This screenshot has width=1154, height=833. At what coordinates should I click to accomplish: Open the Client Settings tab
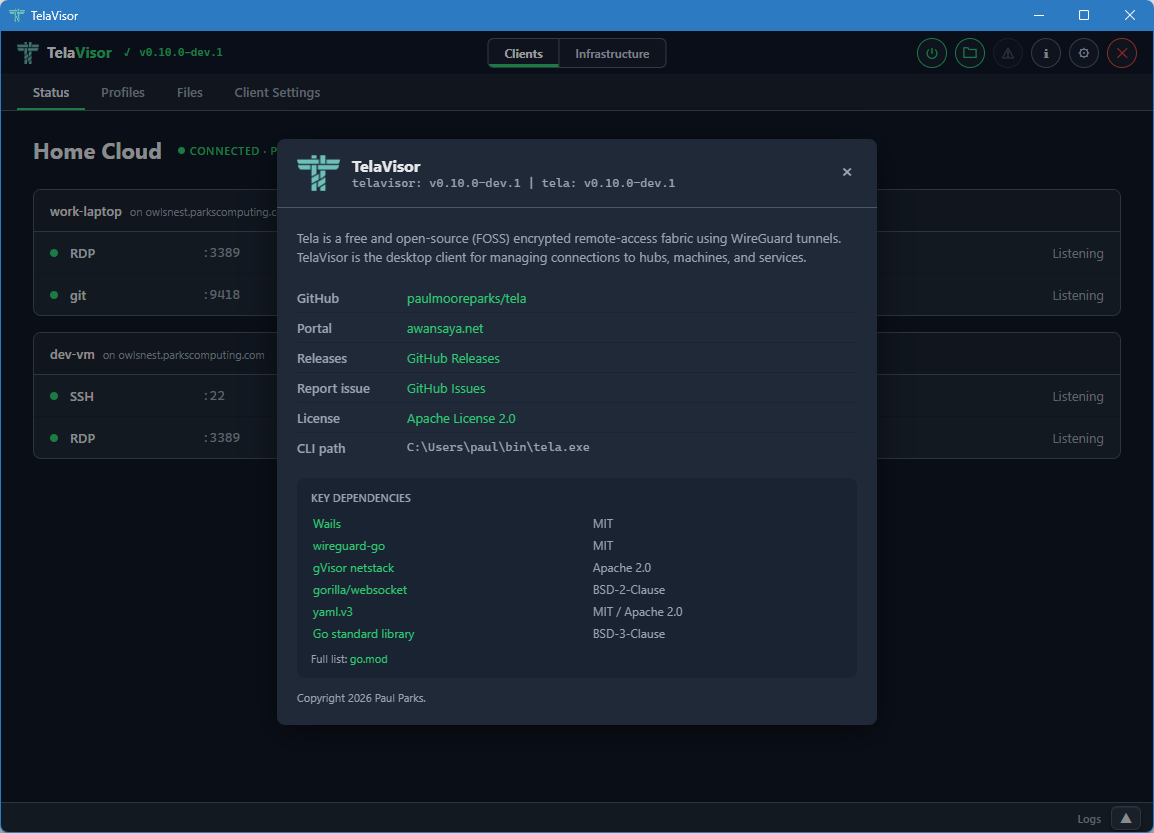click(x=277, y=93)
